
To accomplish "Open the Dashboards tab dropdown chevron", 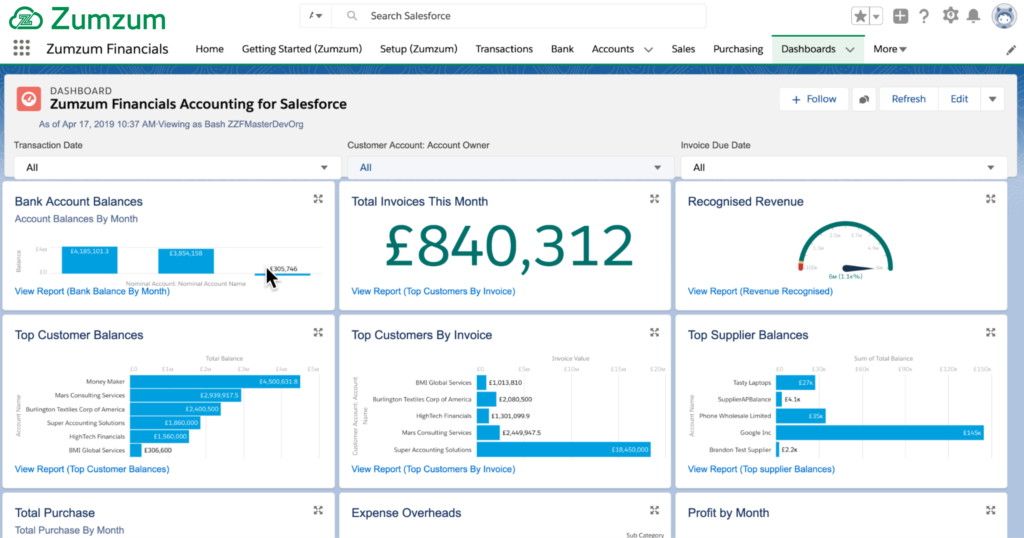I will pos(850,50).
